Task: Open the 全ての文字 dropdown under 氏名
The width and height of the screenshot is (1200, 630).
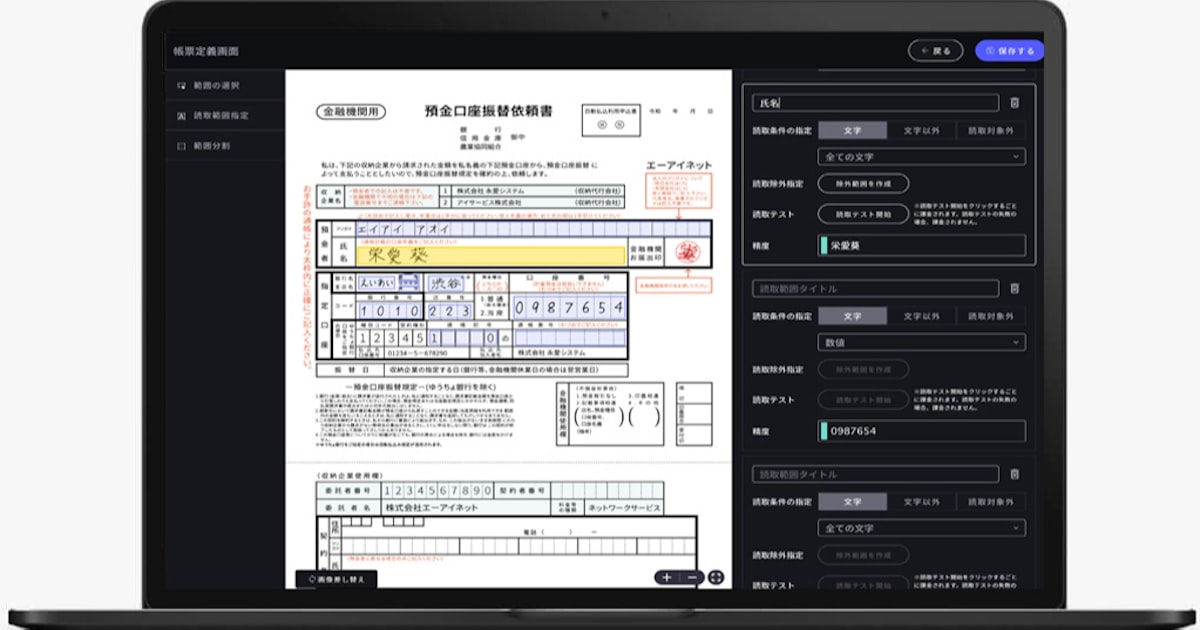Action: tap(921, 157)
